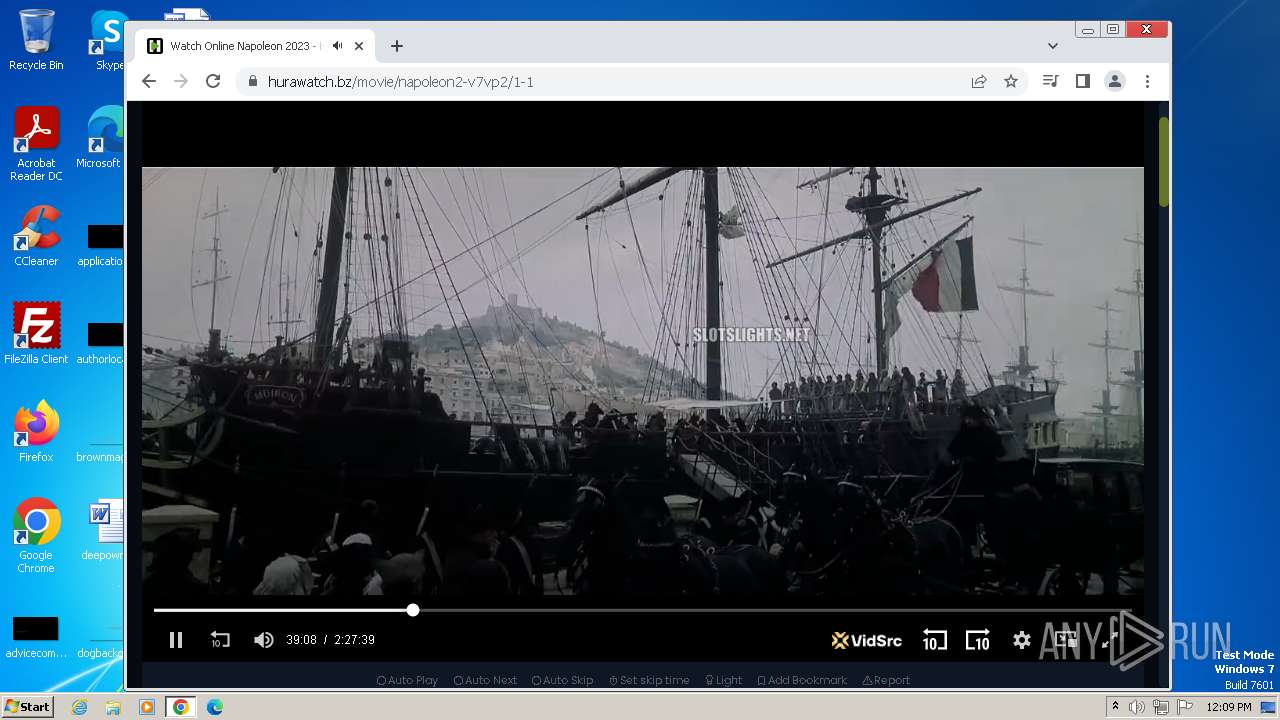Toggle Auto Next option
The image size is (1280, 720).
(485, 680)
